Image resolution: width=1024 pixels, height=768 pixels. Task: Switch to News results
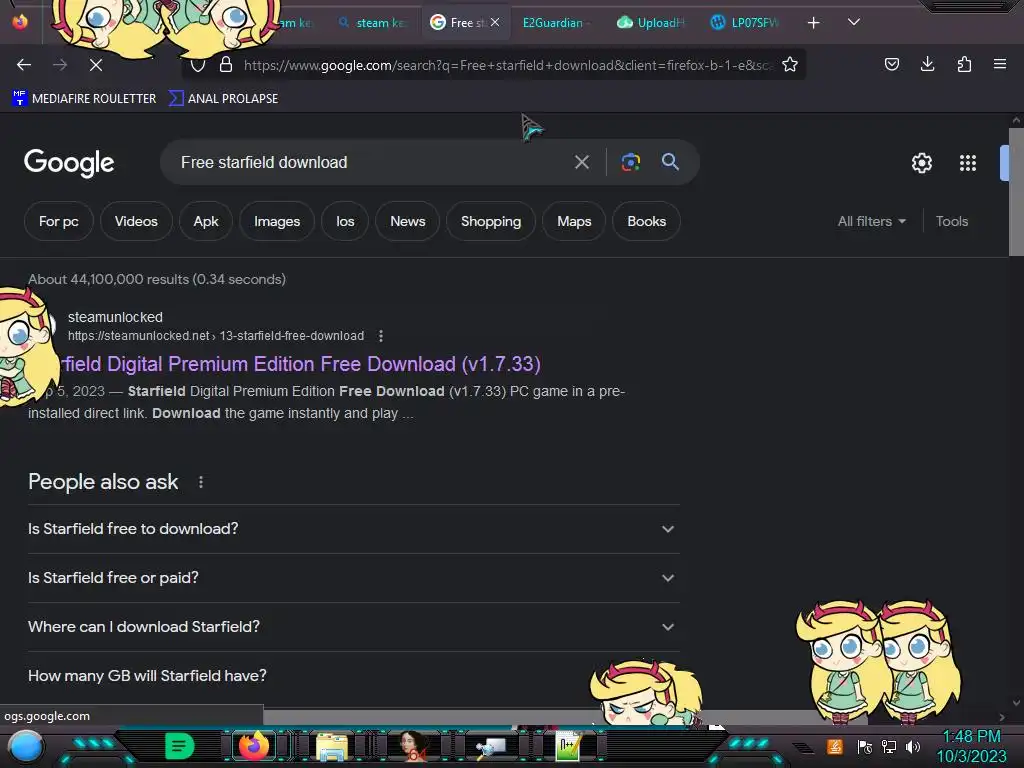tap(408, 221)
